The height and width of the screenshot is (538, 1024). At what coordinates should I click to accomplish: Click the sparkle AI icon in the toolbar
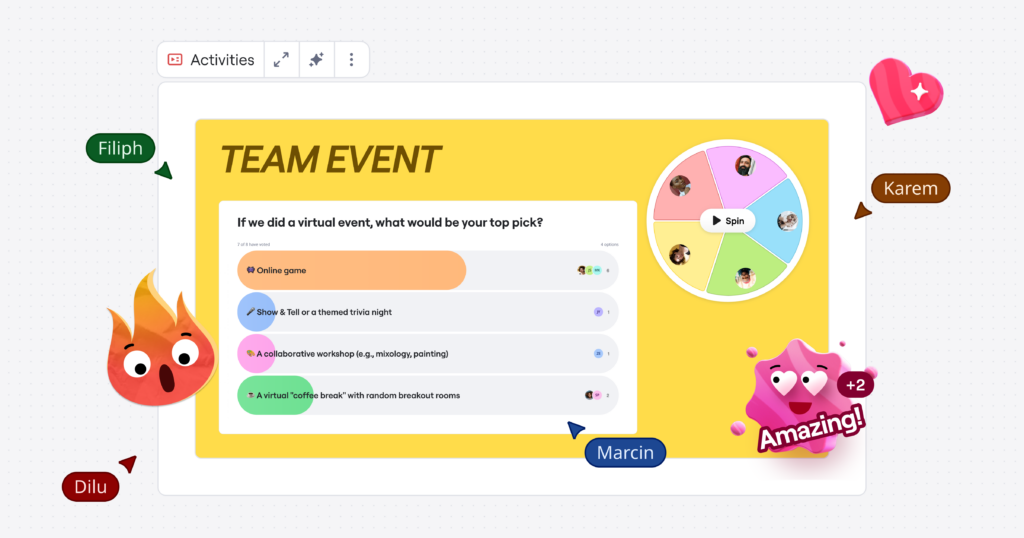[316, 60]
